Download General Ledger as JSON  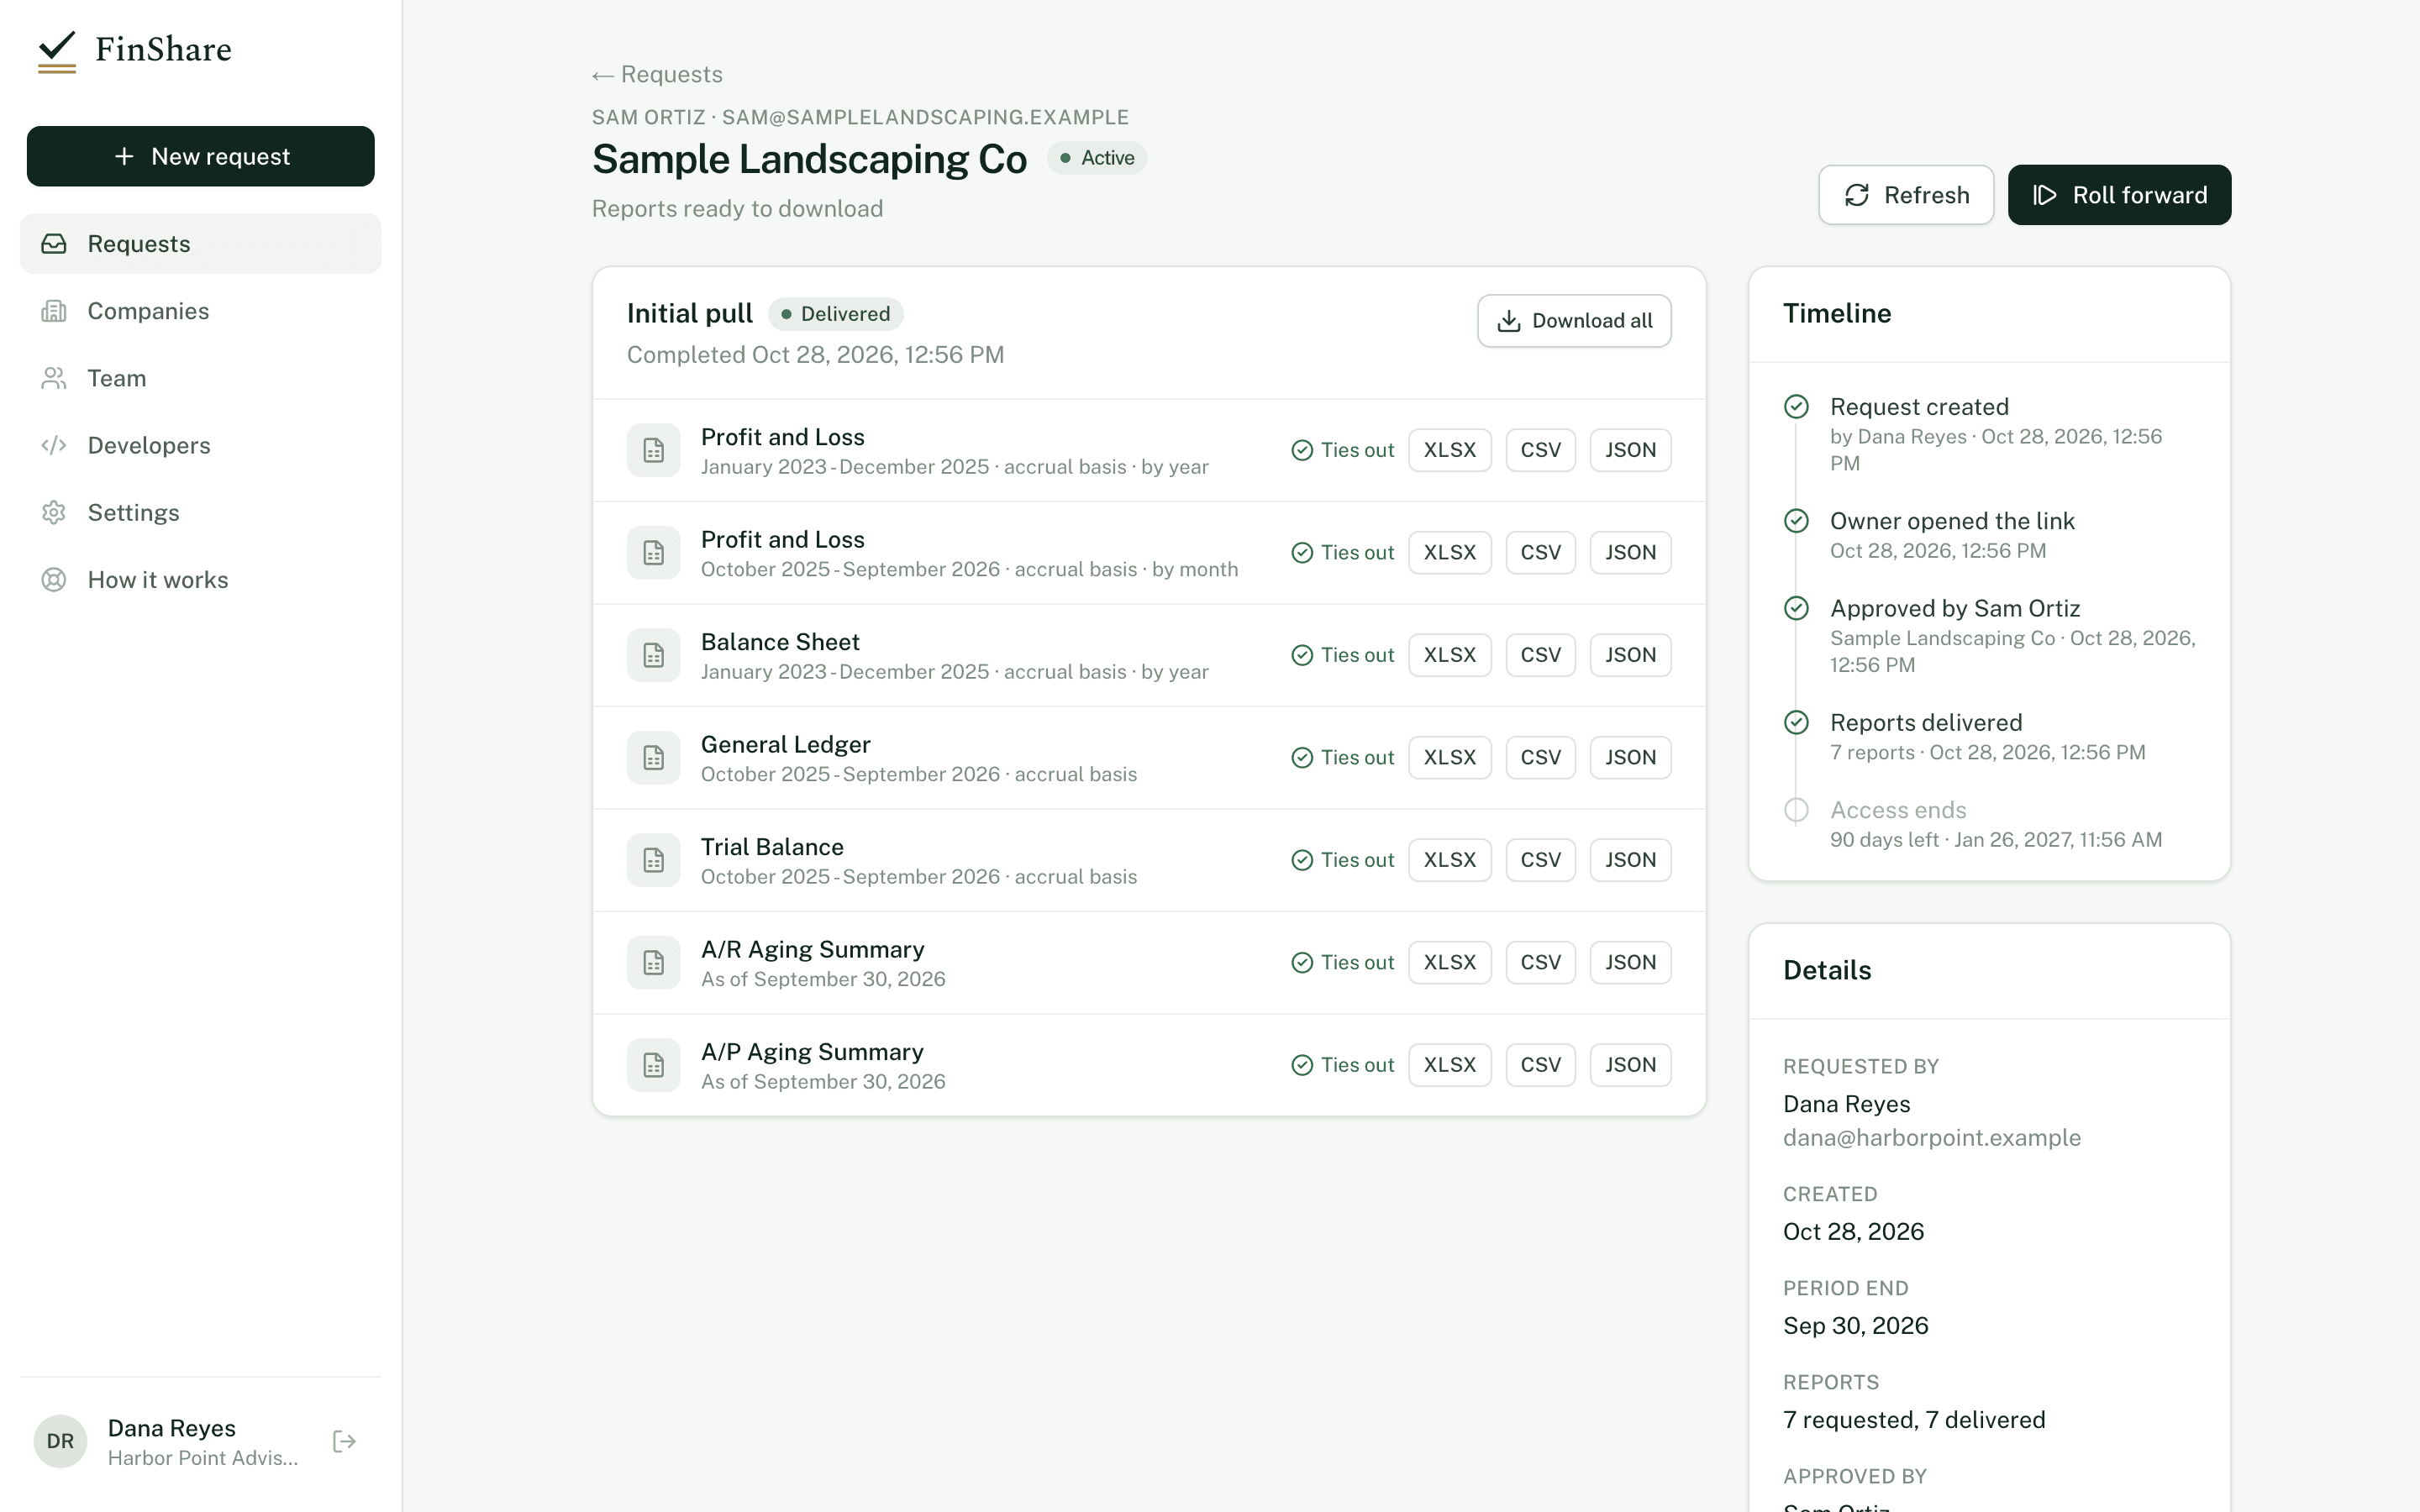tap(1631, 758)
